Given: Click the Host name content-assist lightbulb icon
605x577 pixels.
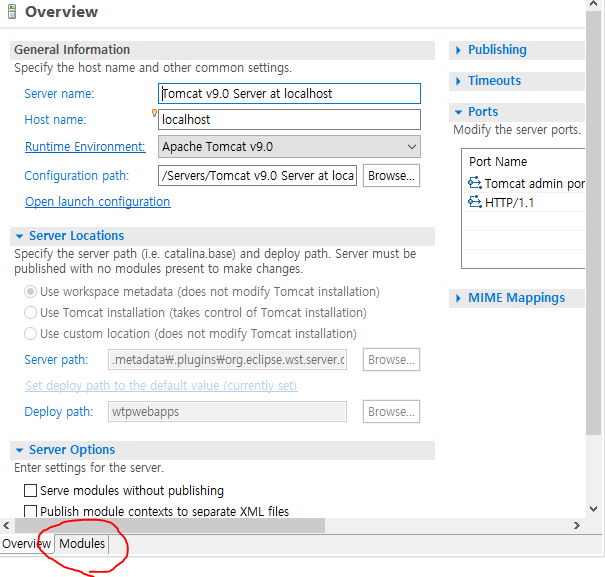Looking at the screenshot, I should tap(154, 113).
